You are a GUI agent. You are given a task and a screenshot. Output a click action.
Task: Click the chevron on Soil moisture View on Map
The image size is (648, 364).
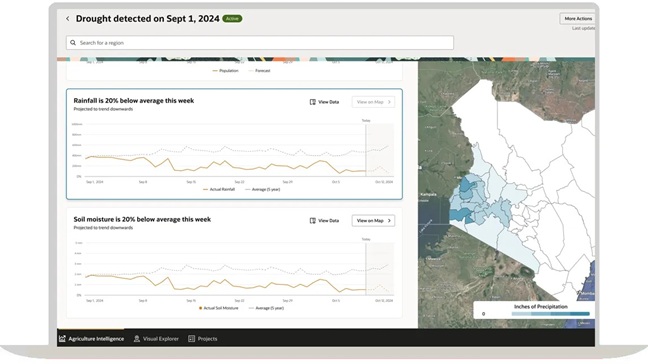point(389,221)
